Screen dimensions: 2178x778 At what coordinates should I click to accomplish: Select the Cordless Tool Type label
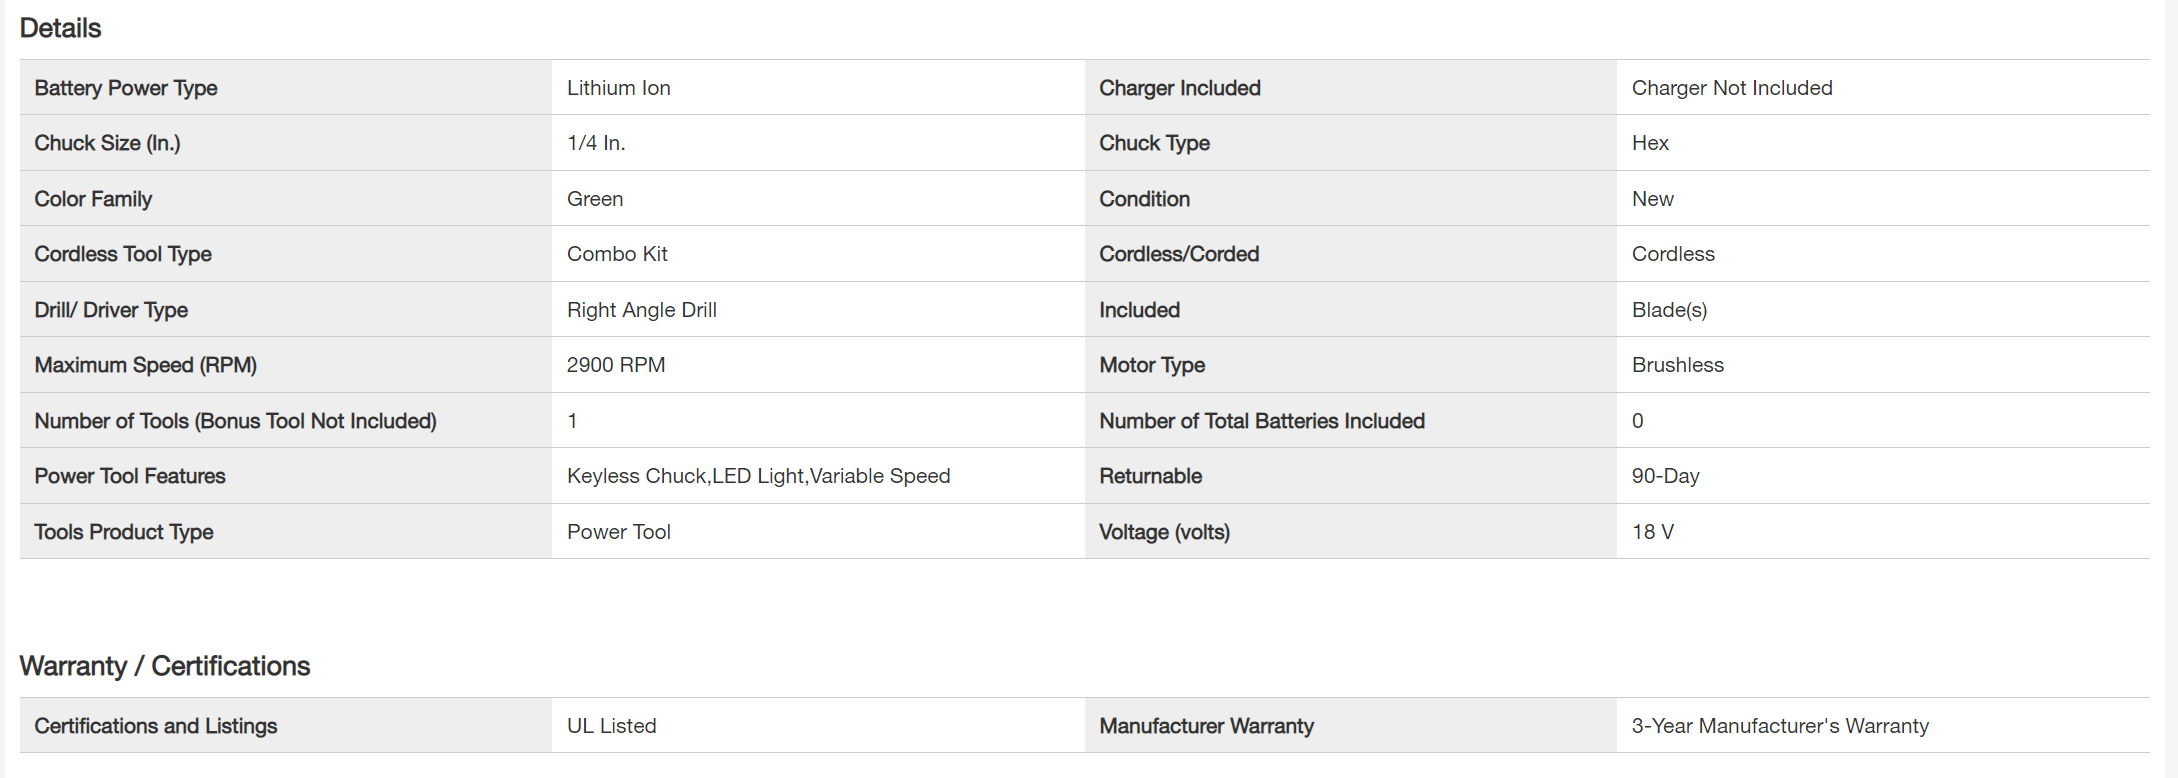click(x=123, y=254)
